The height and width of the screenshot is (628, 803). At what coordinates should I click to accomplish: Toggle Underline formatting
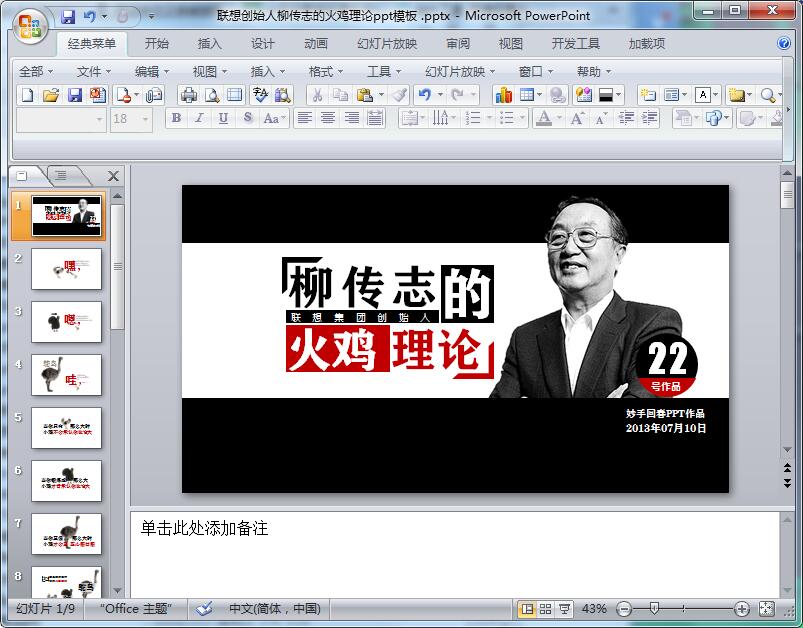click(223, 118)
